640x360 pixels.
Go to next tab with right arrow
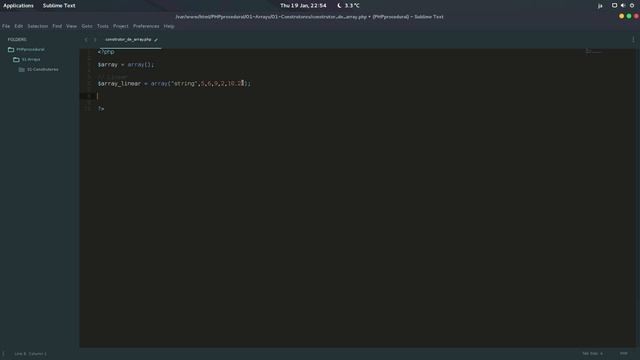(95, 40)
